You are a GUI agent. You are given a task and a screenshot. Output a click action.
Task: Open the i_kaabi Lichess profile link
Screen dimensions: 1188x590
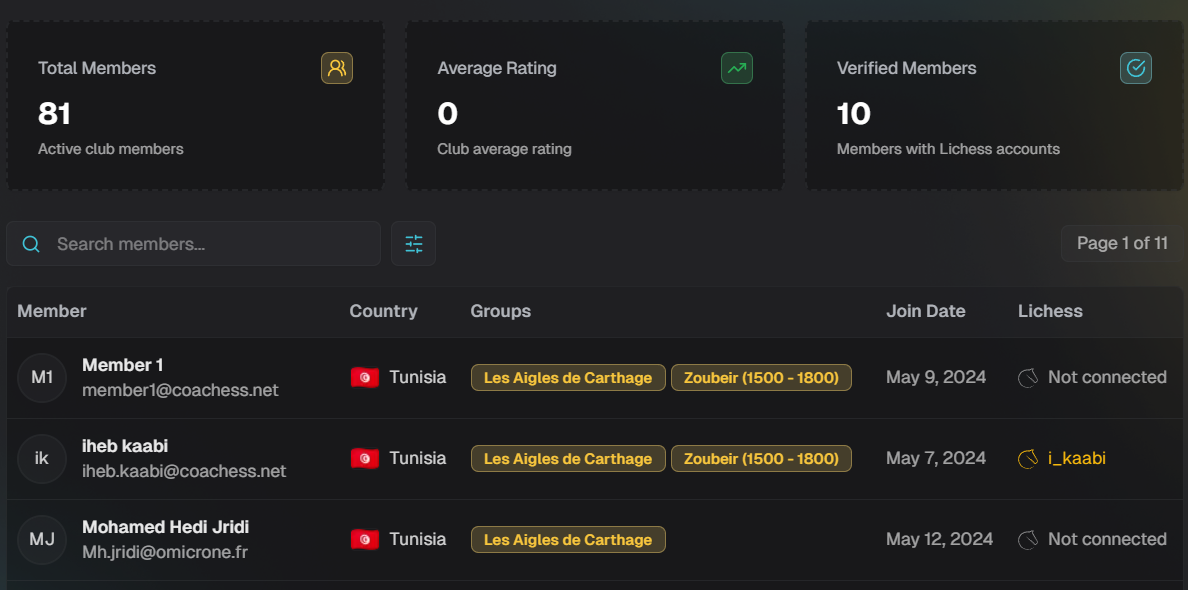pyautogui.click(x=1077, y=458)
